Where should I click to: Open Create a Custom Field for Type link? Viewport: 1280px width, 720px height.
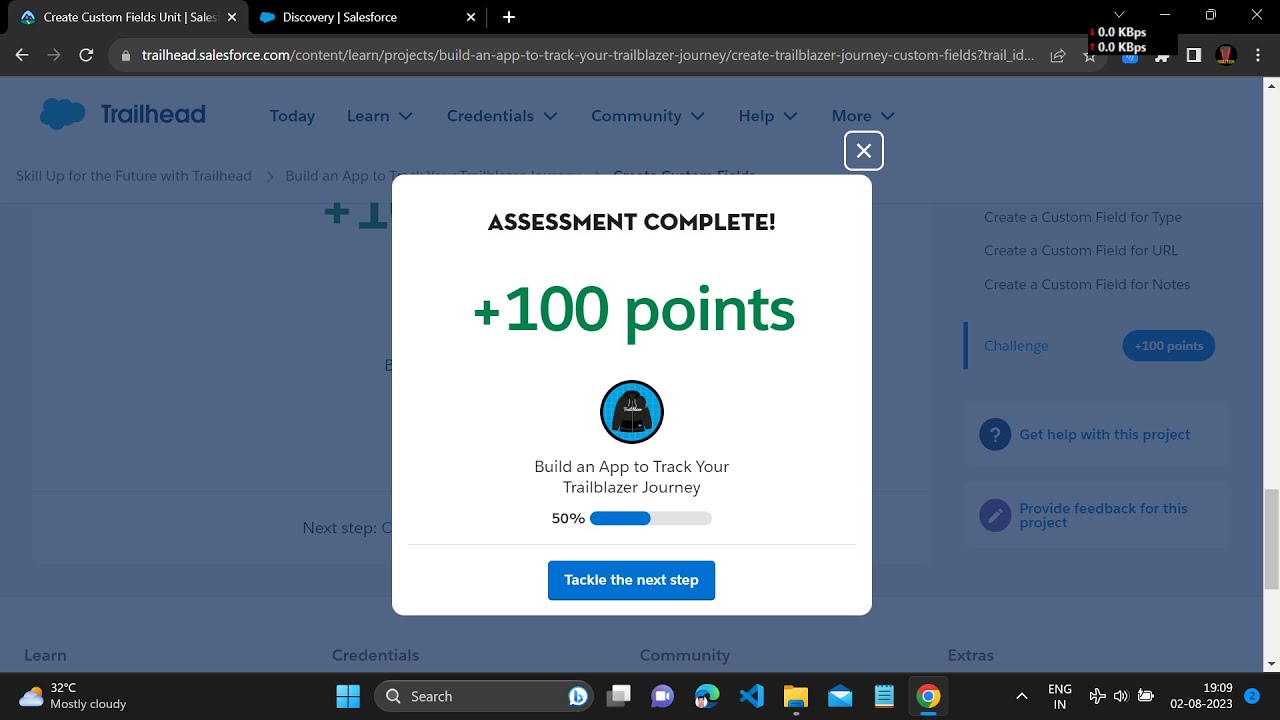[1083, 217]
